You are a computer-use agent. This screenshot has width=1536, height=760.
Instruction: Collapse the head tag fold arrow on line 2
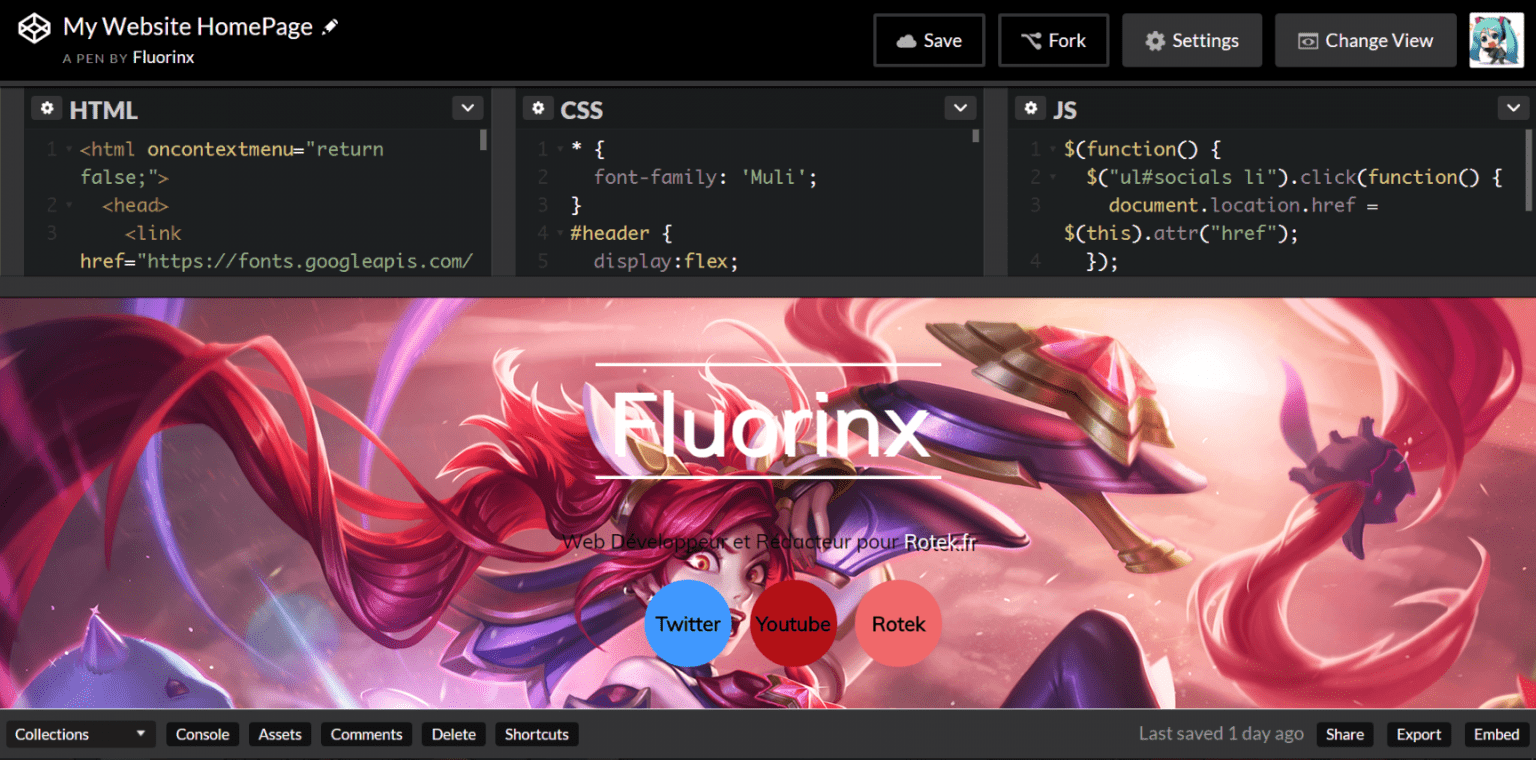pos(69,206)
